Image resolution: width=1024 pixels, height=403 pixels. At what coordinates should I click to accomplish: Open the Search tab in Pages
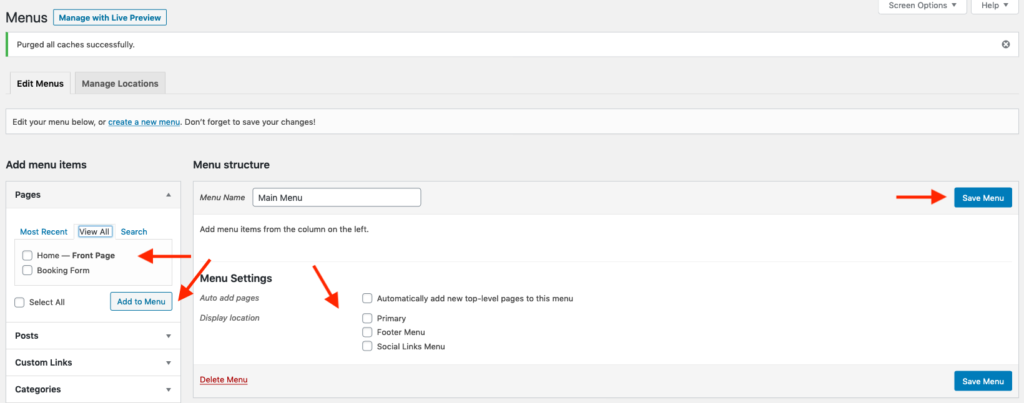pos(134,231)
